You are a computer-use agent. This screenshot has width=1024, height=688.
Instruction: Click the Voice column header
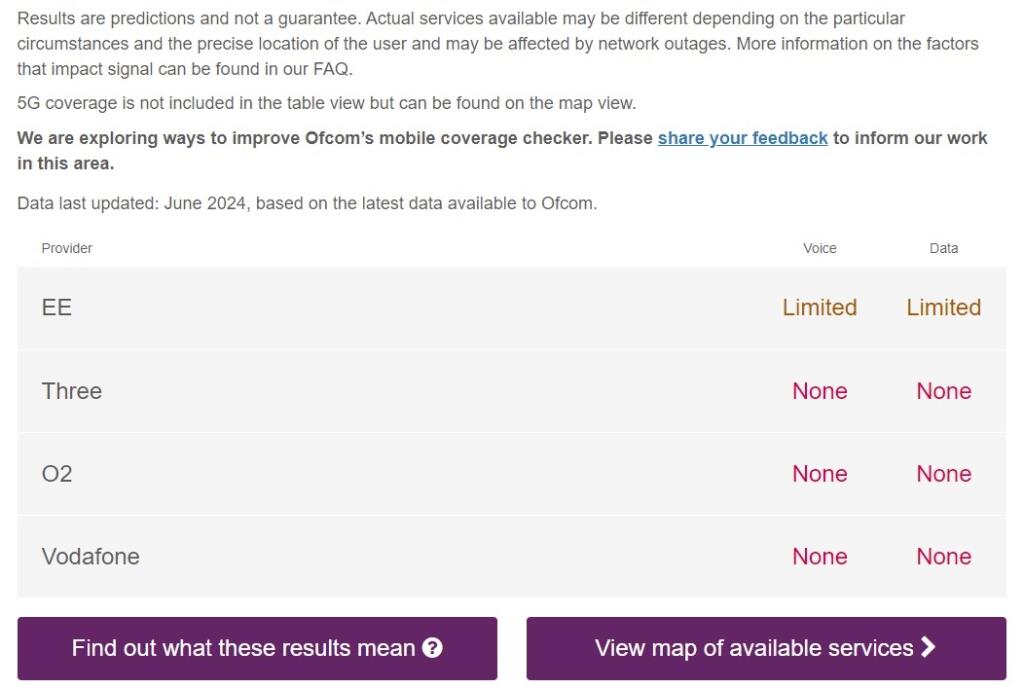tap(819, 248)
